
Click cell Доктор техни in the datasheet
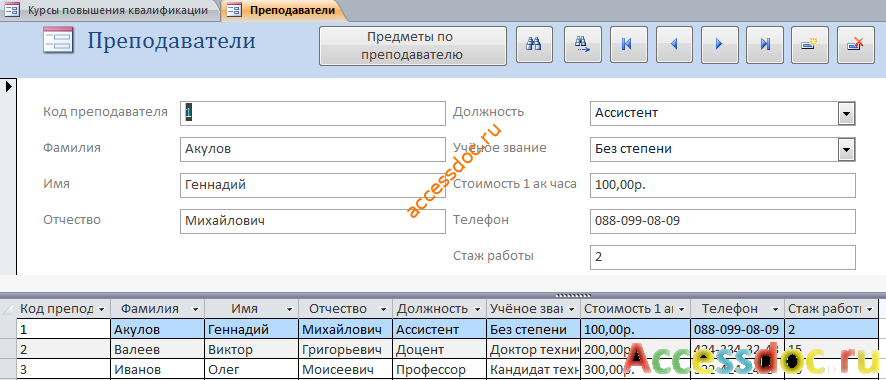point(533,350)
